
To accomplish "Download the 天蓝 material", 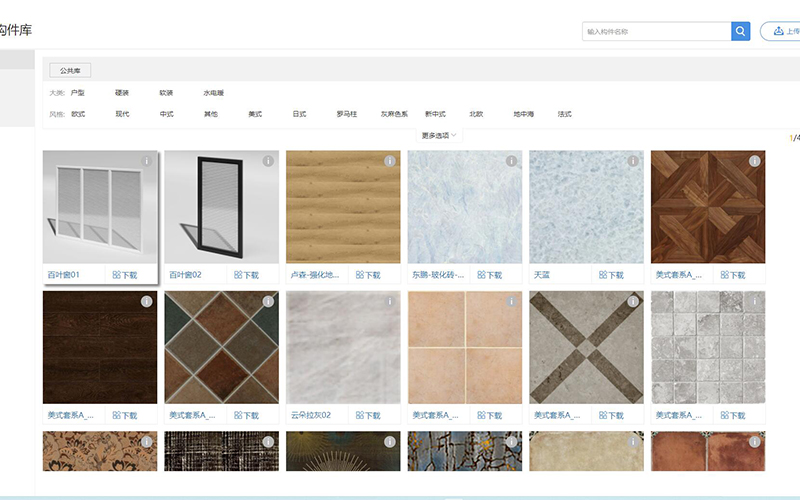I will click(611, 275).
